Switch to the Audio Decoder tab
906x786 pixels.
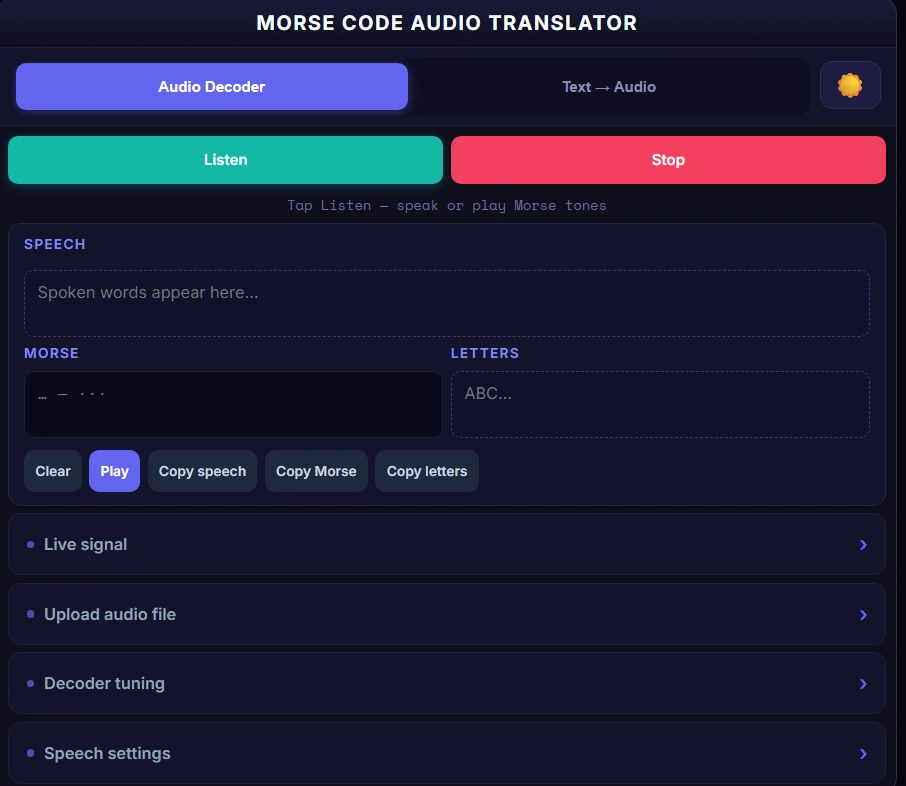212,87
